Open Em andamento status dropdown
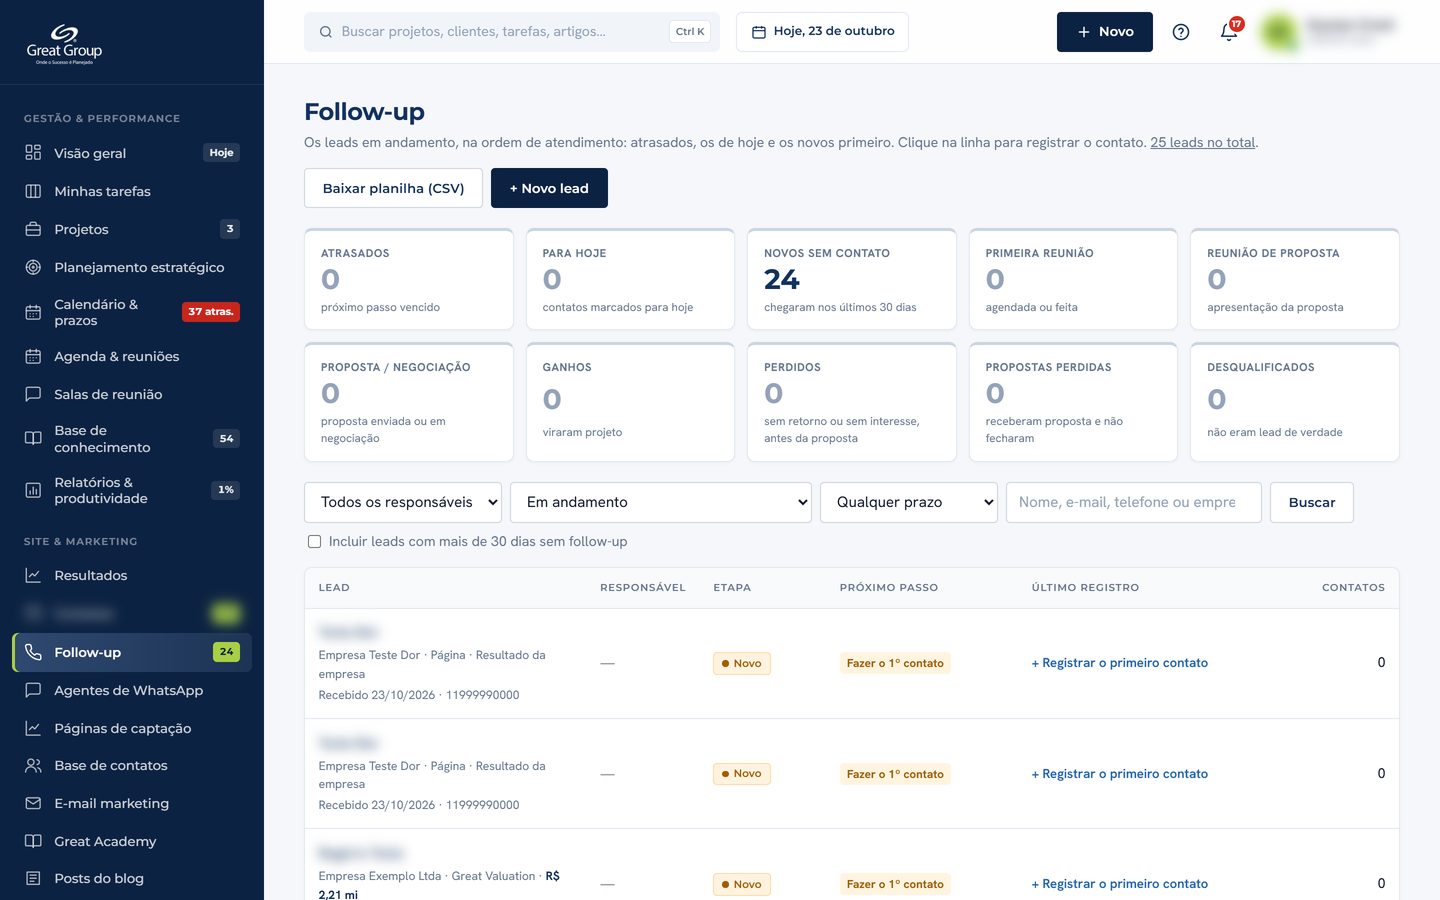 click(661, 502)
